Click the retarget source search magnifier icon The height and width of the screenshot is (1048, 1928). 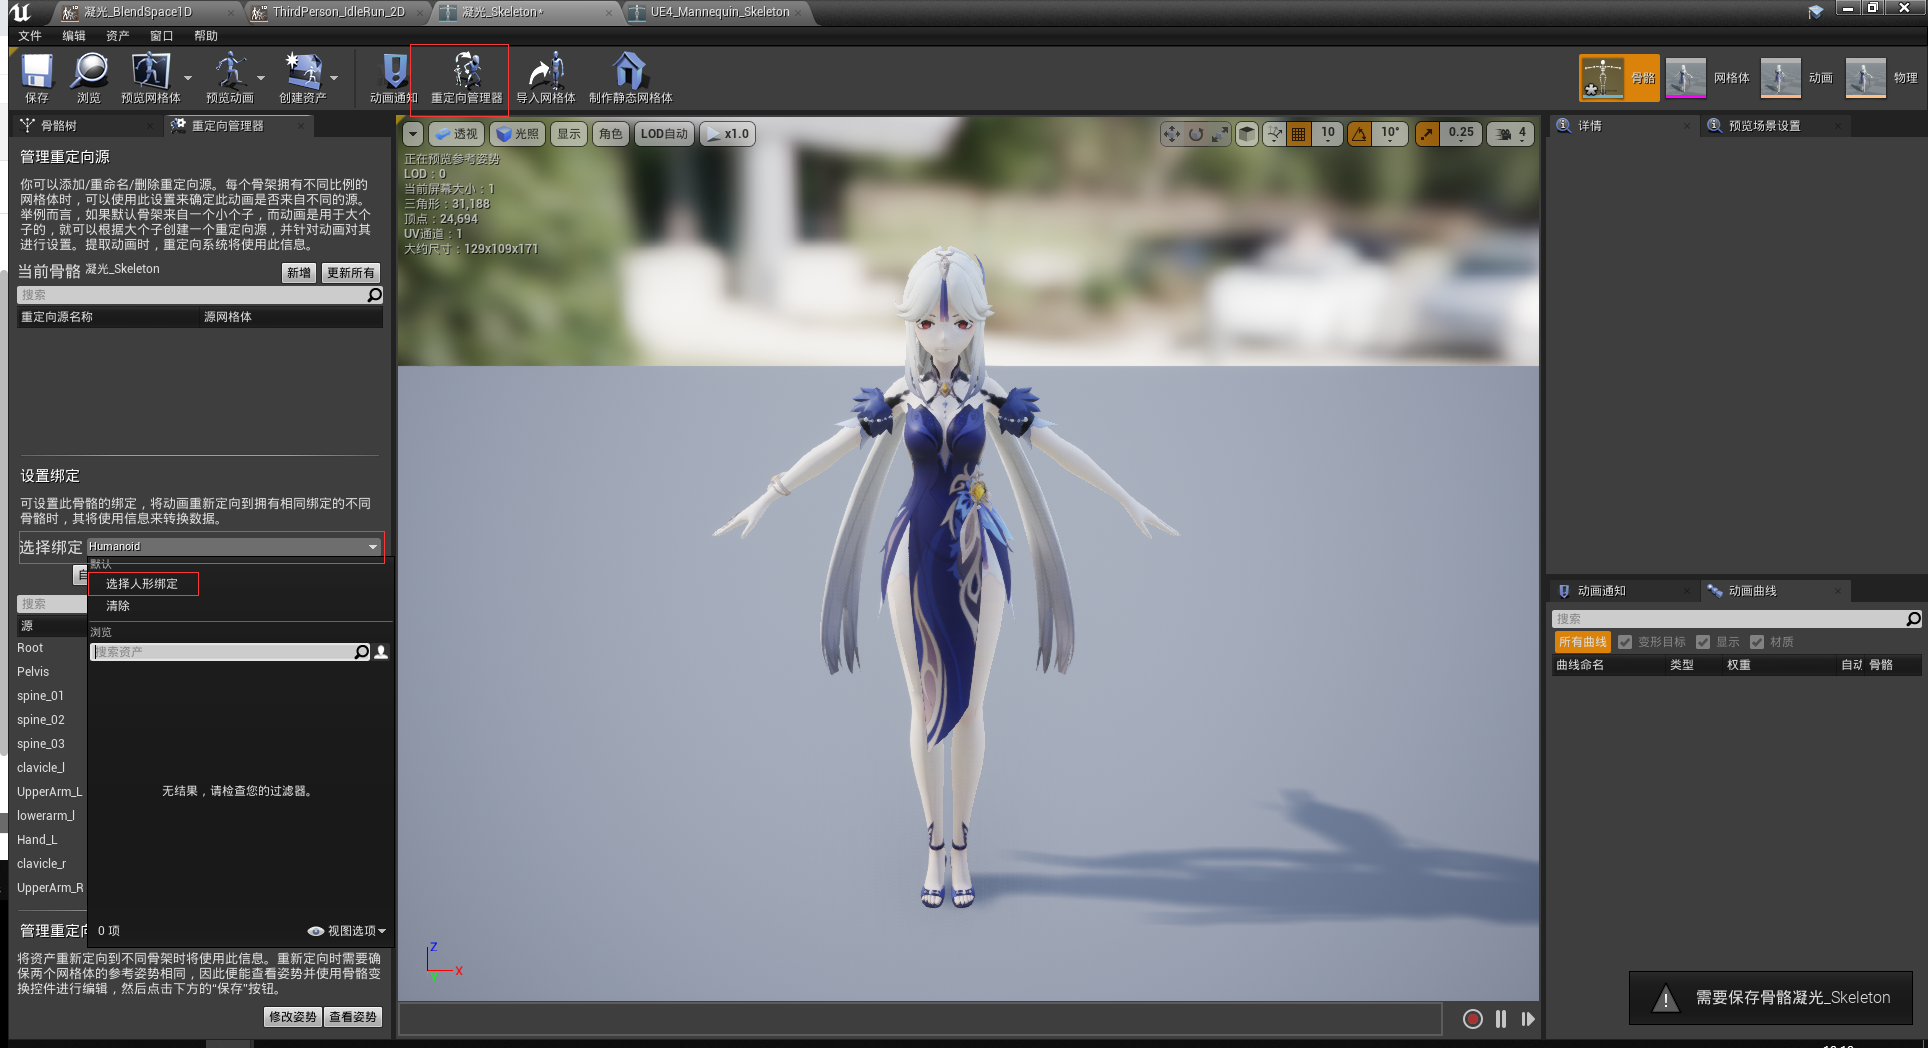[375, 295]
